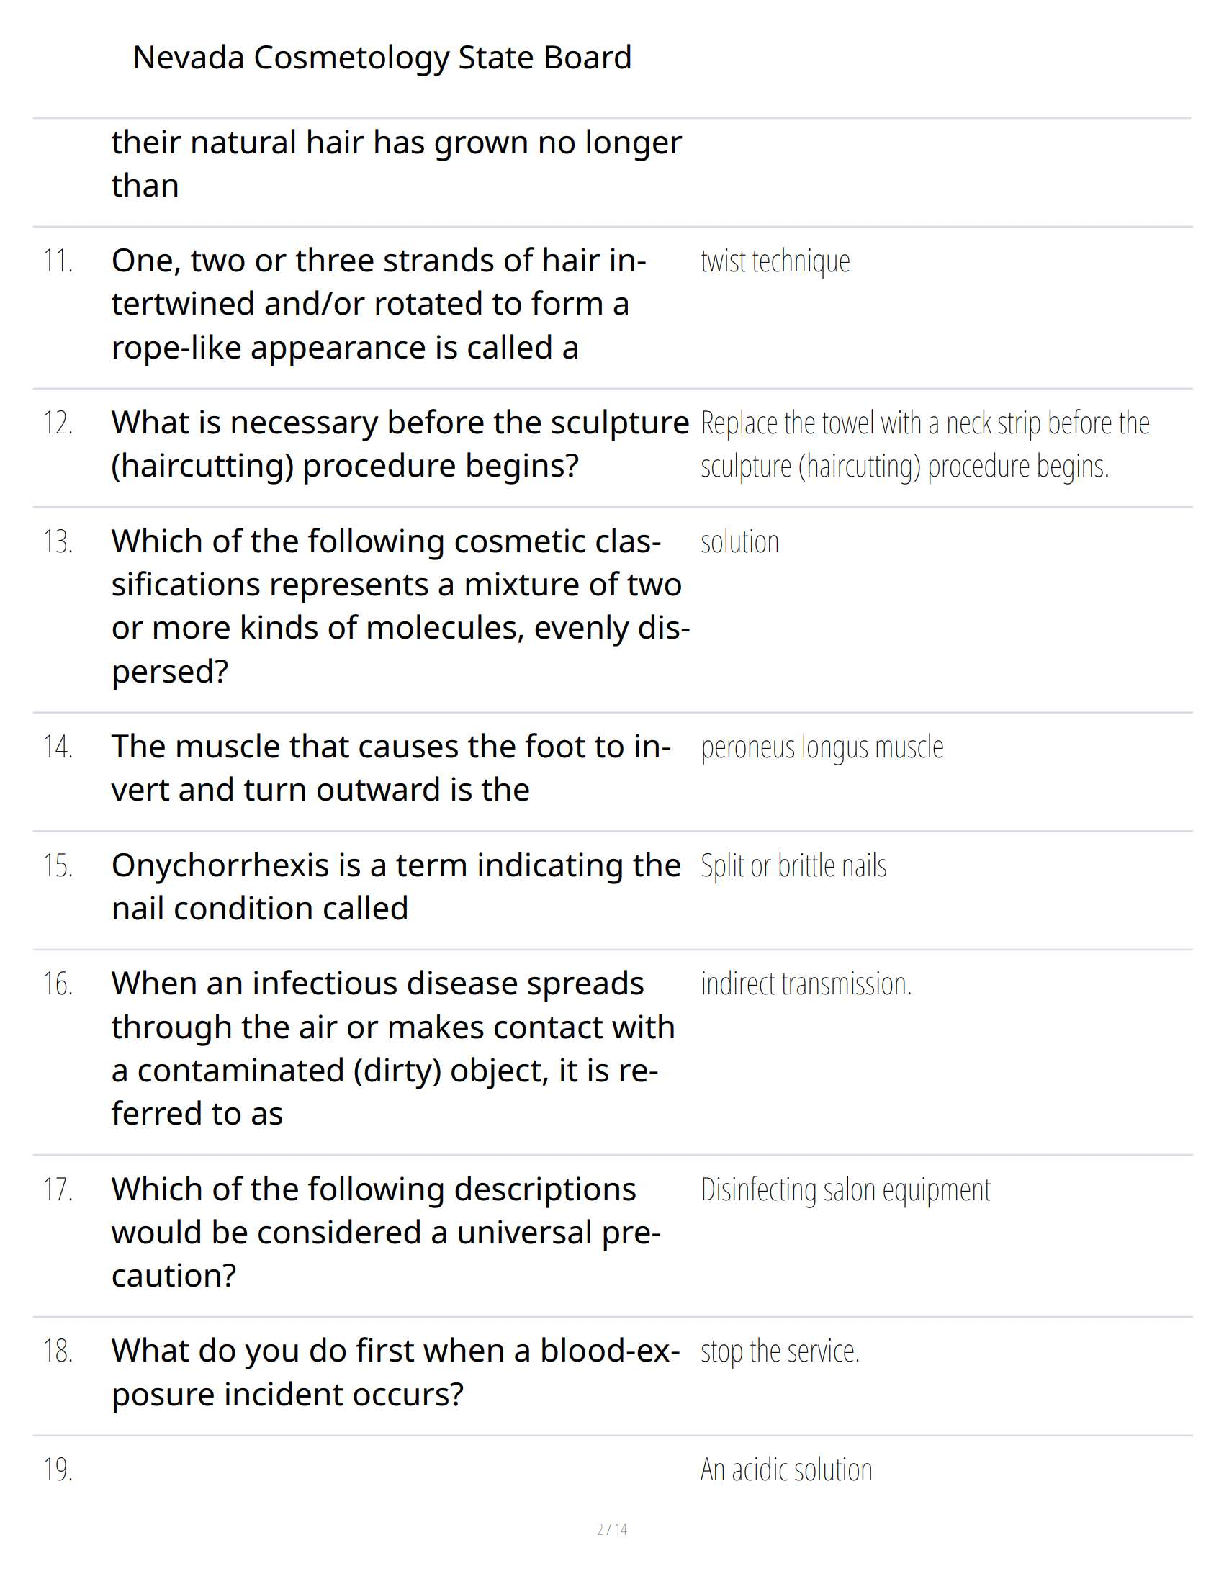
Task: Select the 'indirect transmission.' answer
Action: pos(805,984)
